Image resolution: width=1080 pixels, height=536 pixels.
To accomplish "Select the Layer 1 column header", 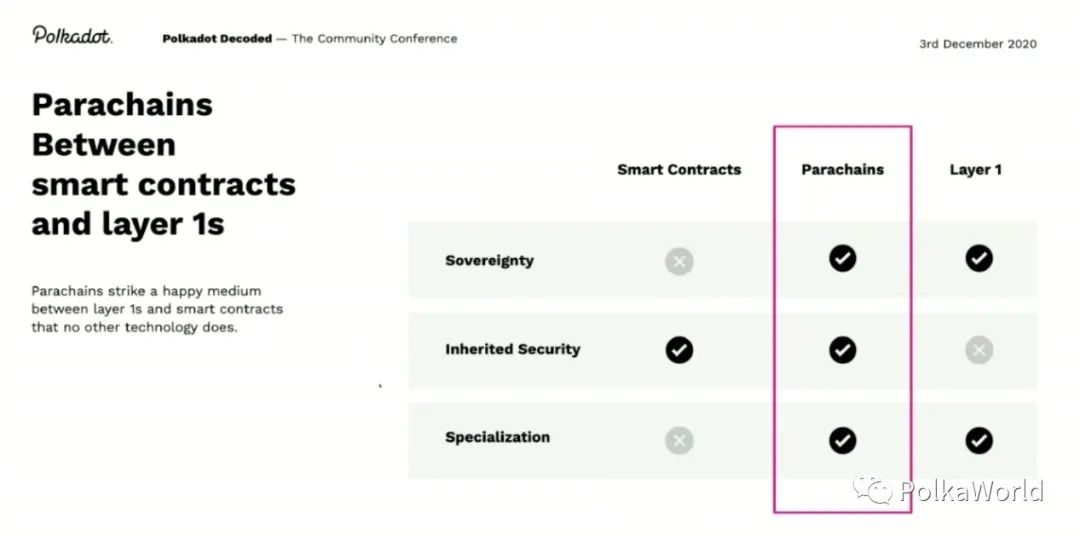I will click(975, 170).
